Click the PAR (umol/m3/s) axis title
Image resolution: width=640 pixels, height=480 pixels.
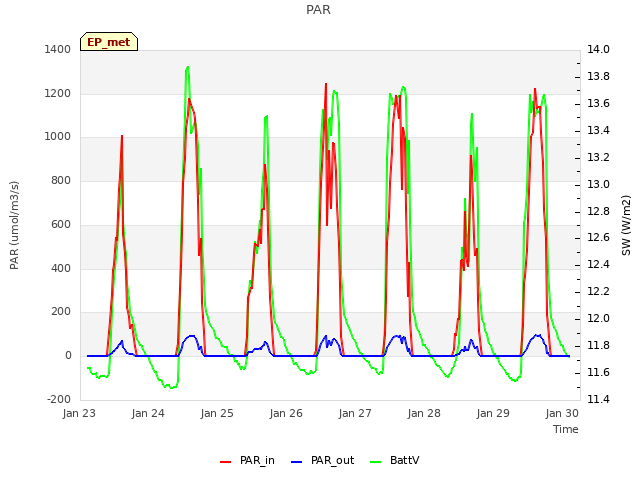14,225
